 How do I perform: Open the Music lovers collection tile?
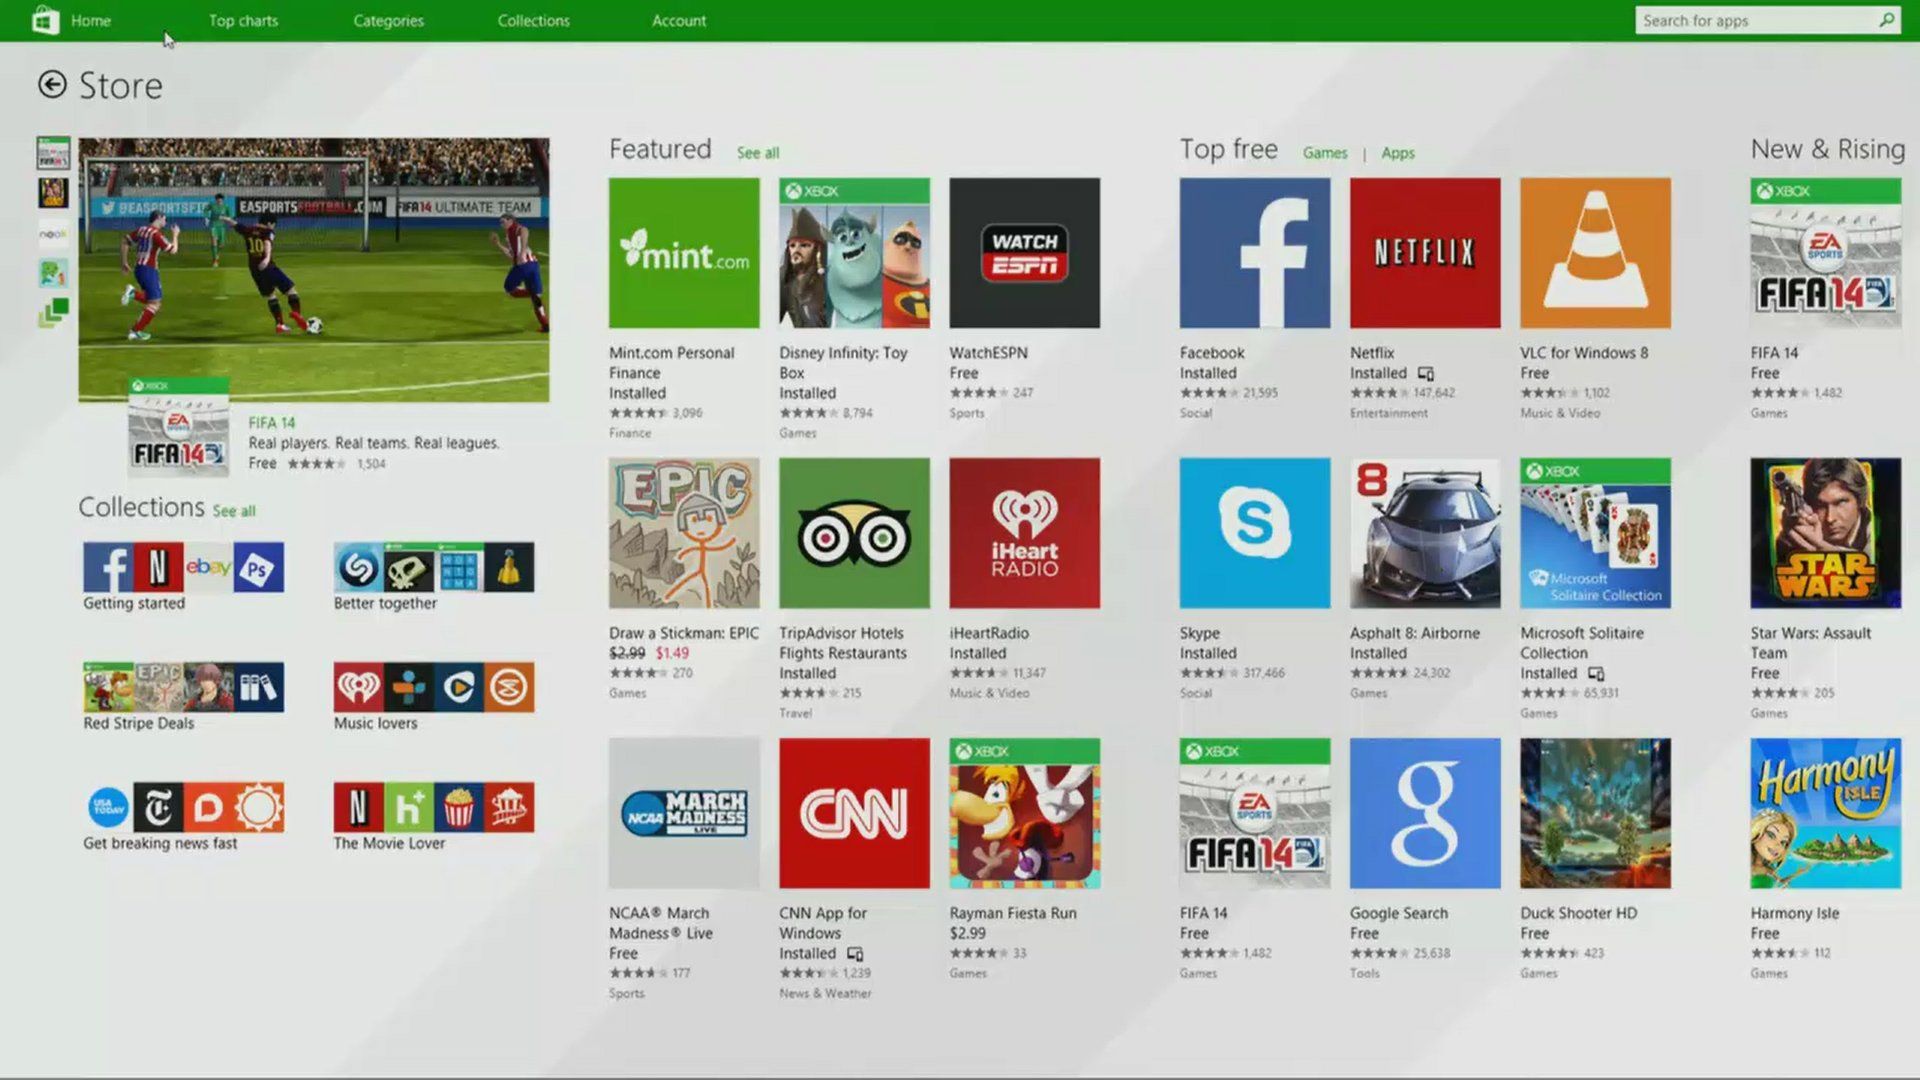point(432,688)
